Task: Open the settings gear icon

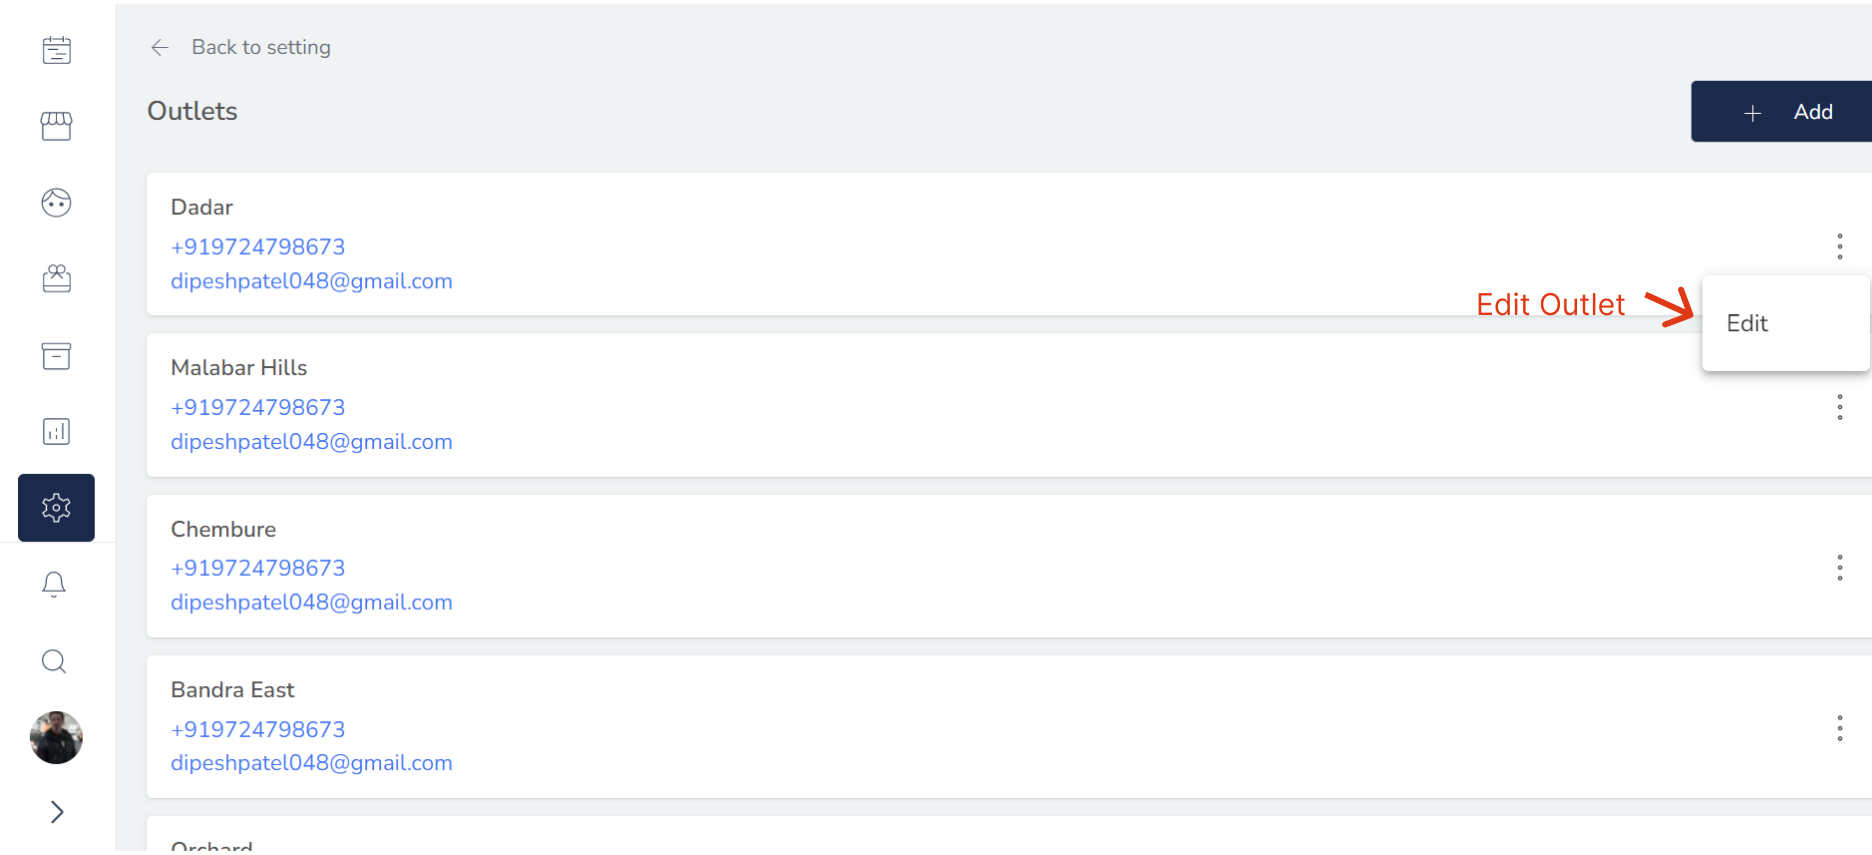Action: click(x=57, y=508)
